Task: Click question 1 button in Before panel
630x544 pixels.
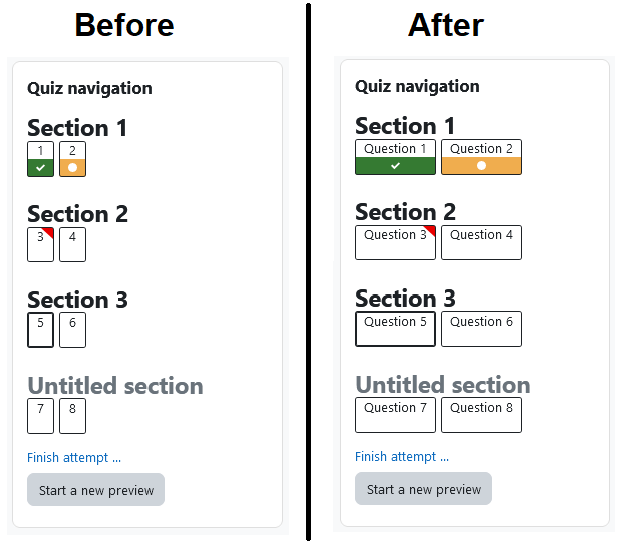Action: pyautogui.click(x=40, y=159)
